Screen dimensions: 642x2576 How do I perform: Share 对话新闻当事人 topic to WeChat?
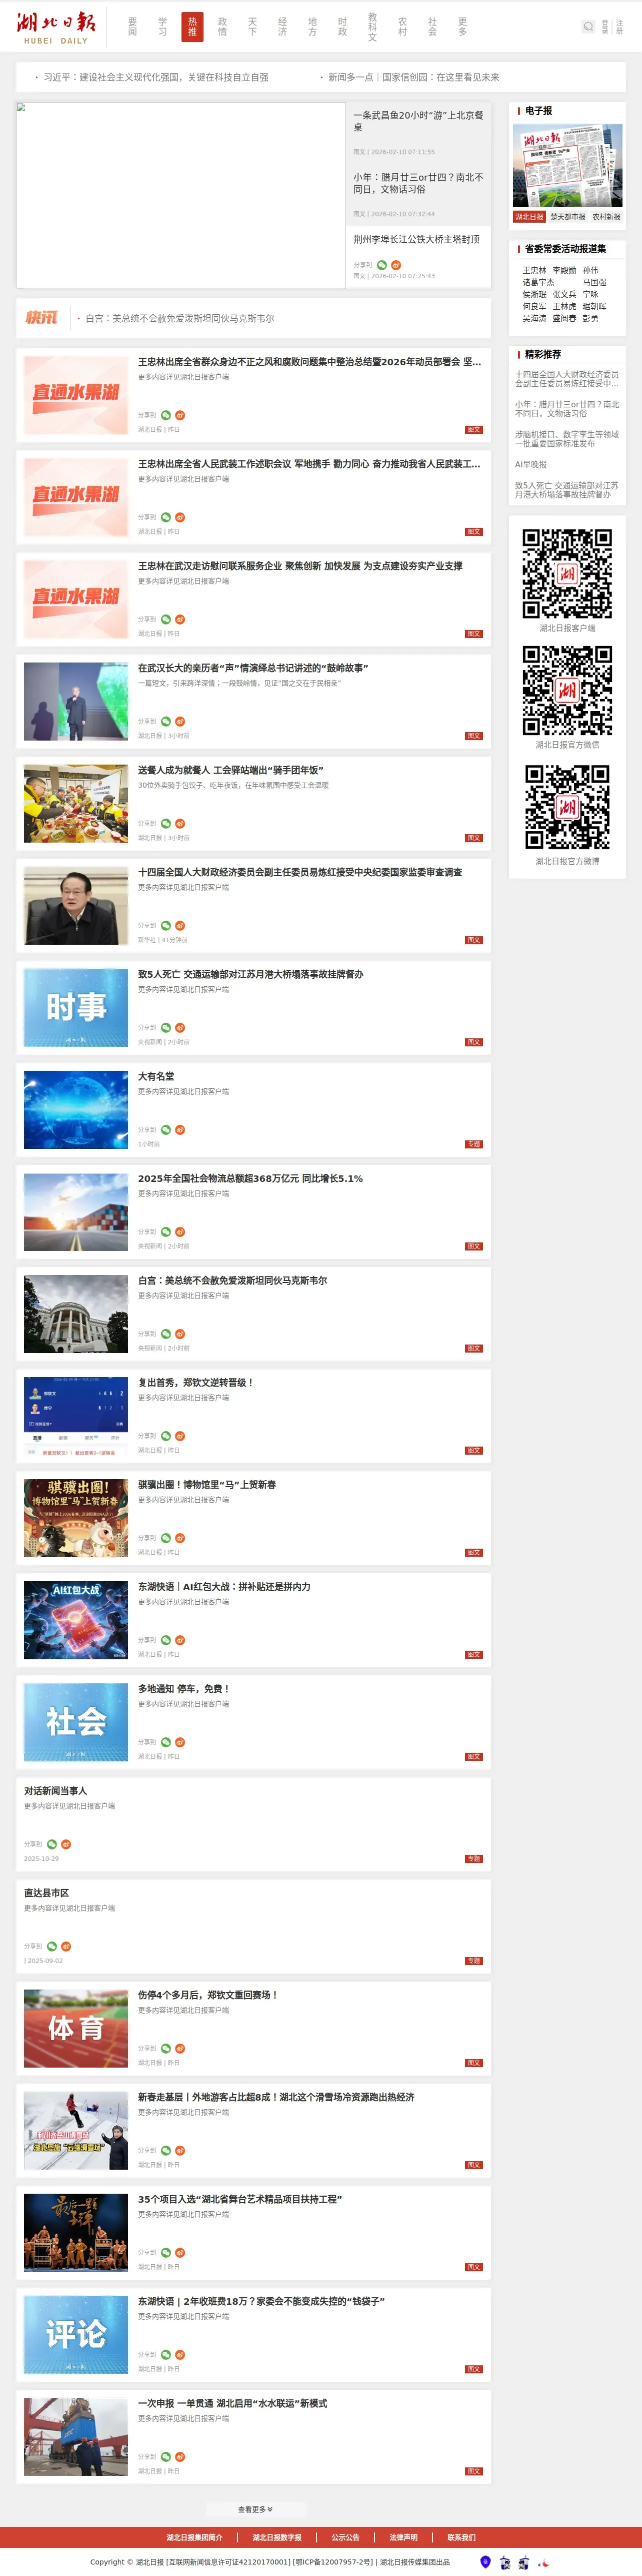52,1843
